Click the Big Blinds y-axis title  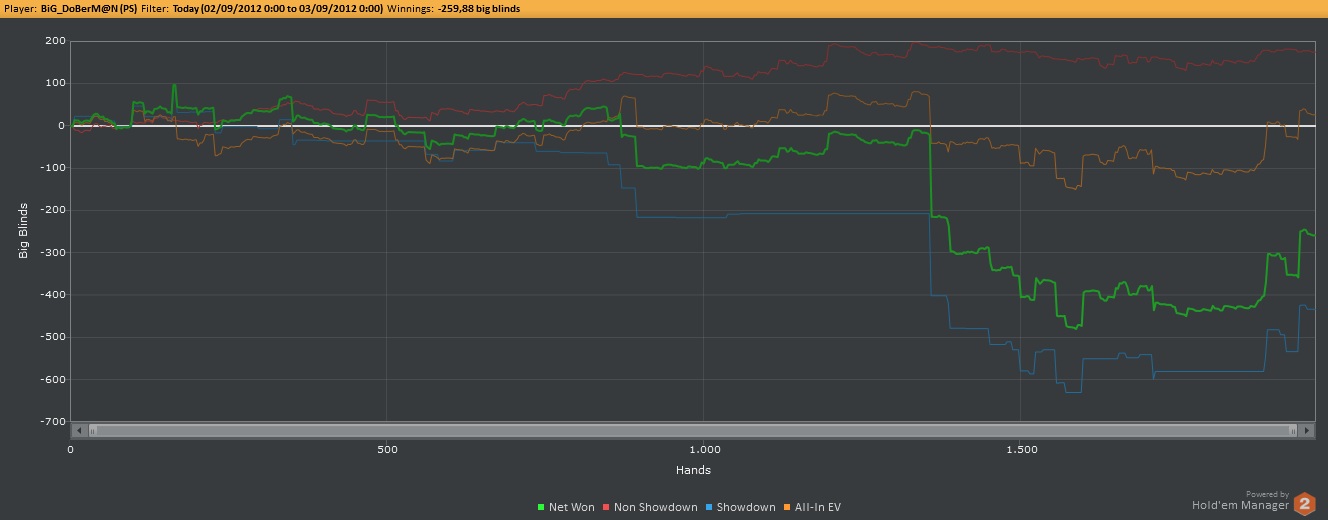point(23,230)
